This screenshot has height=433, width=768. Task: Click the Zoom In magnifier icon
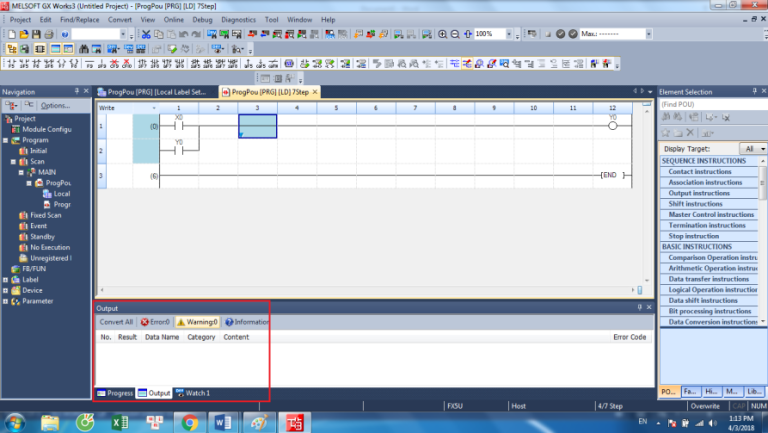(442, 34)
